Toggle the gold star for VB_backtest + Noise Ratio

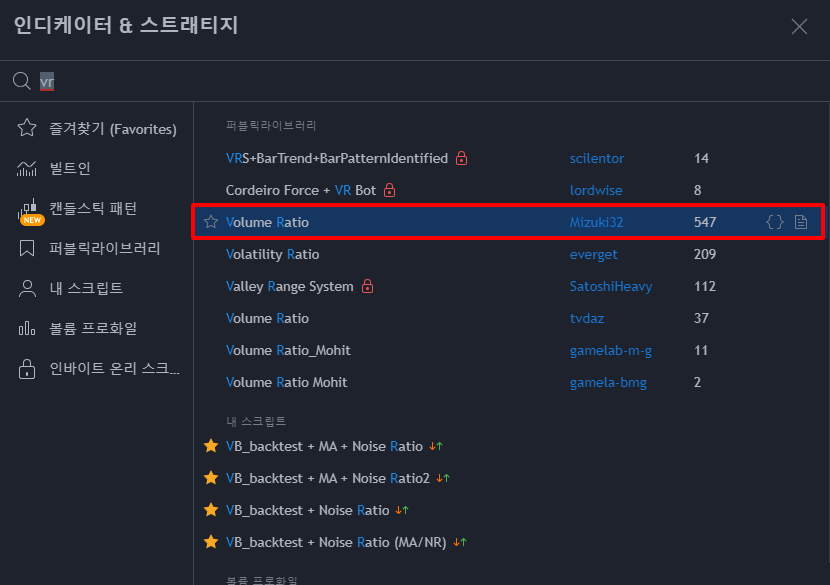[x=211, y=510]
